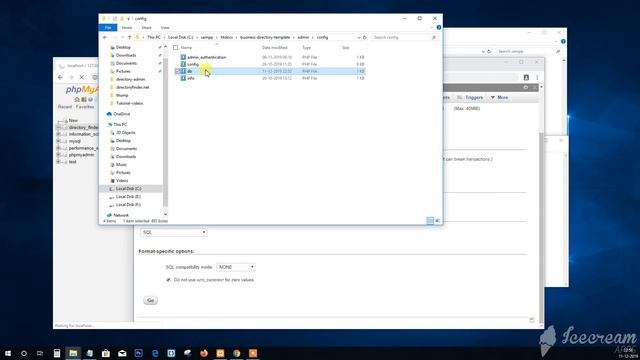Screen dimensions: 640x360
Task: Click the Go button
Action: pos(151,300)
